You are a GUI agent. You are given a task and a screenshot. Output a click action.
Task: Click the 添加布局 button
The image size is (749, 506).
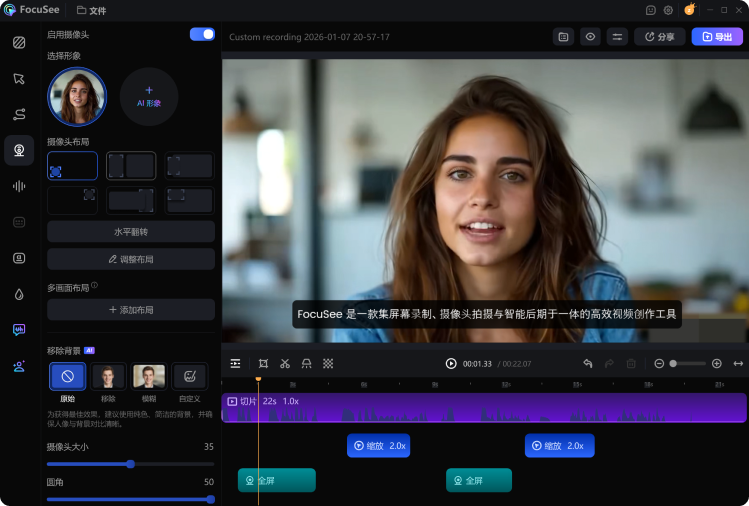[x=131, y=310]
